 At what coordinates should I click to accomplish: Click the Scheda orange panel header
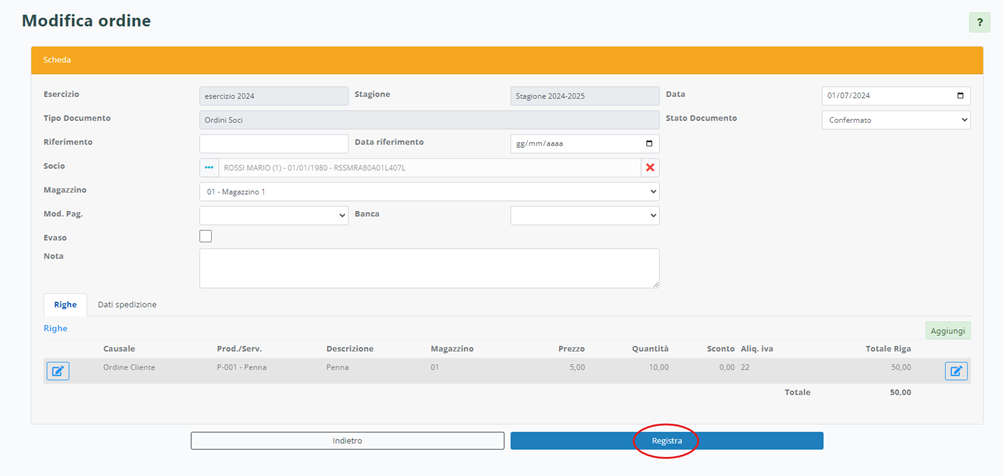tap(500, 60)
